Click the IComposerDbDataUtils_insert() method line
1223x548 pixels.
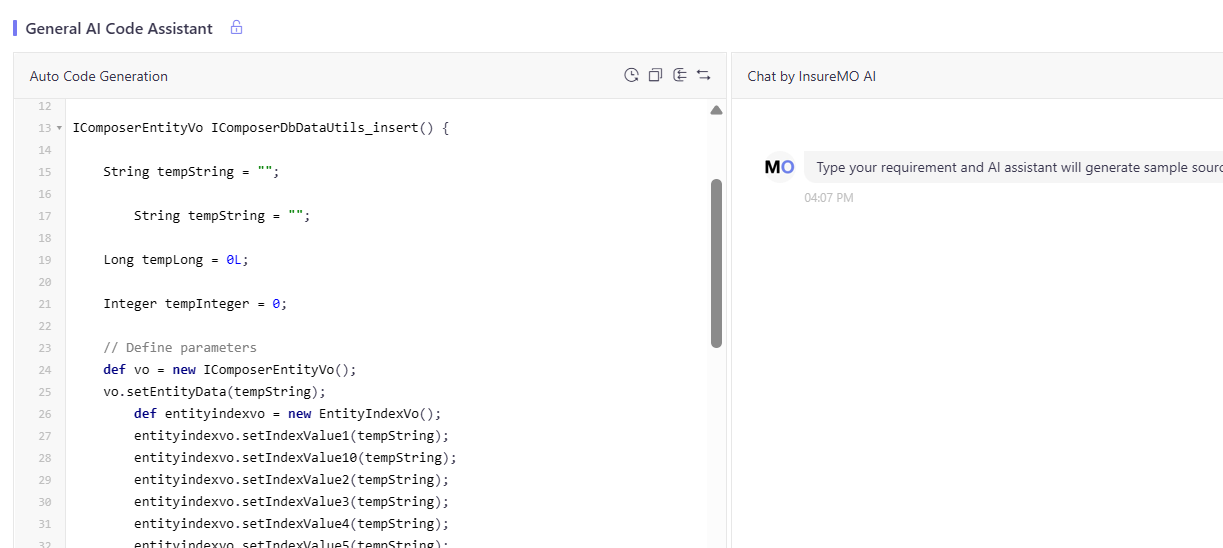click(261, 128)
